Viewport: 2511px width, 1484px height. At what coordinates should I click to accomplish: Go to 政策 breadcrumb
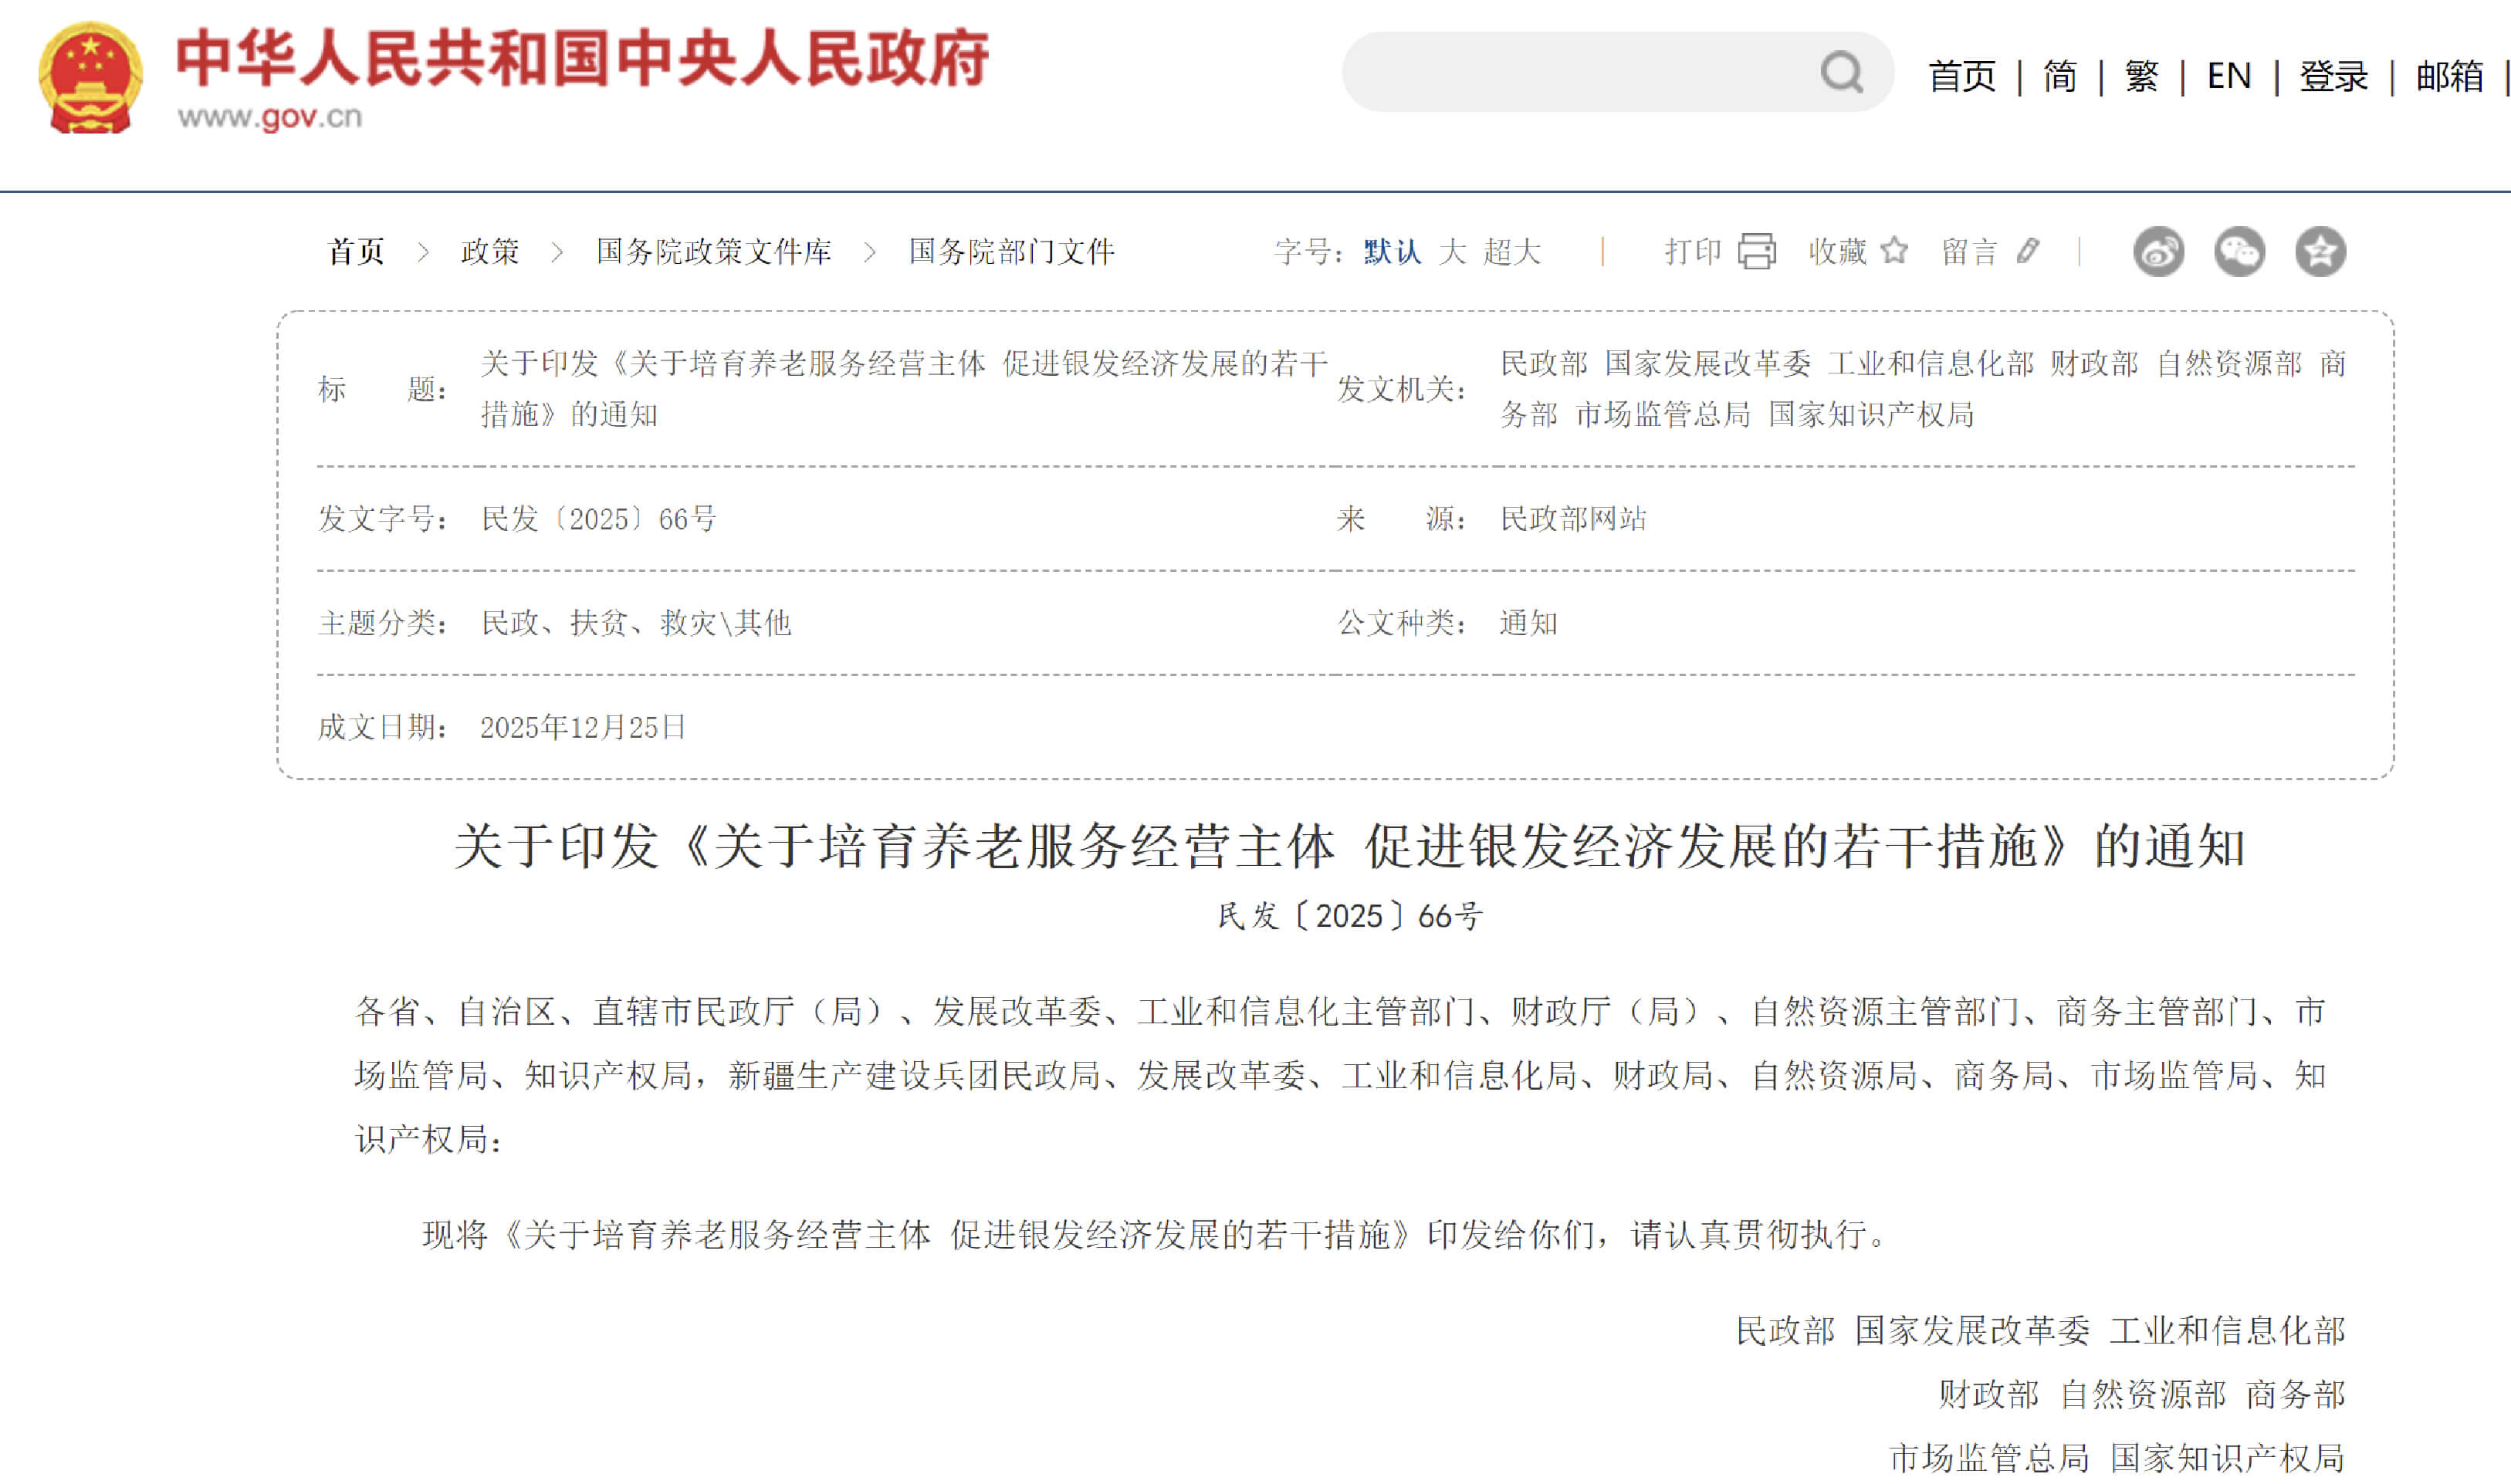(490, 251)
